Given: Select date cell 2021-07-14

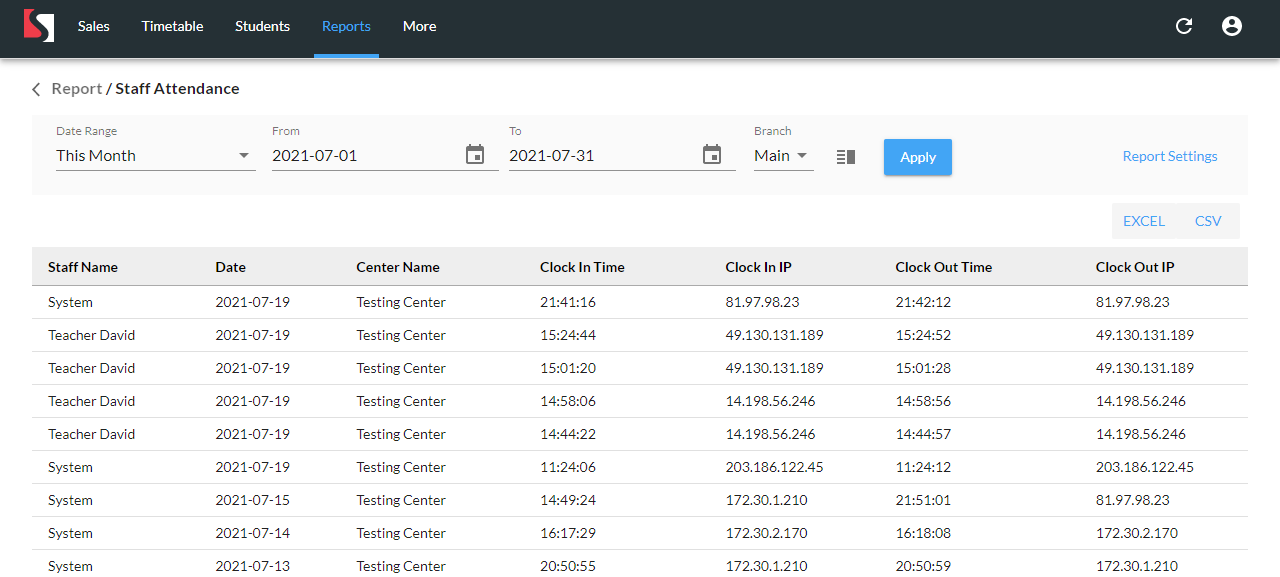Looking at the screenshot, I should click(253, 533).
